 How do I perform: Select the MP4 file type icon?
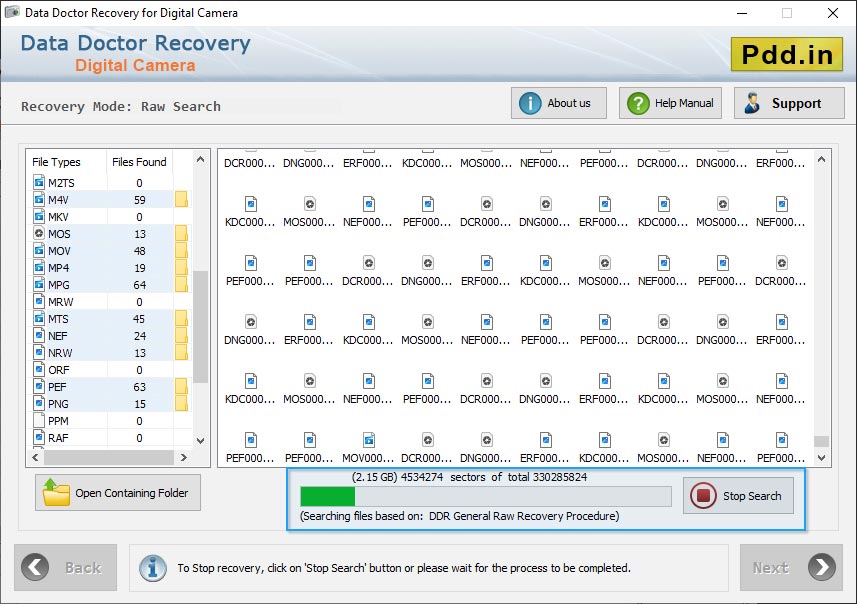tap(39, 267)
